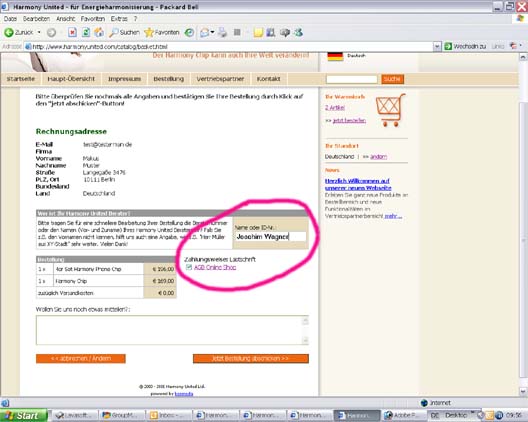Open the Haupt-Übersicht nav tab
The width and height of the screenshot is (528, 422).
pyautogui.click(x=71, y=79)
